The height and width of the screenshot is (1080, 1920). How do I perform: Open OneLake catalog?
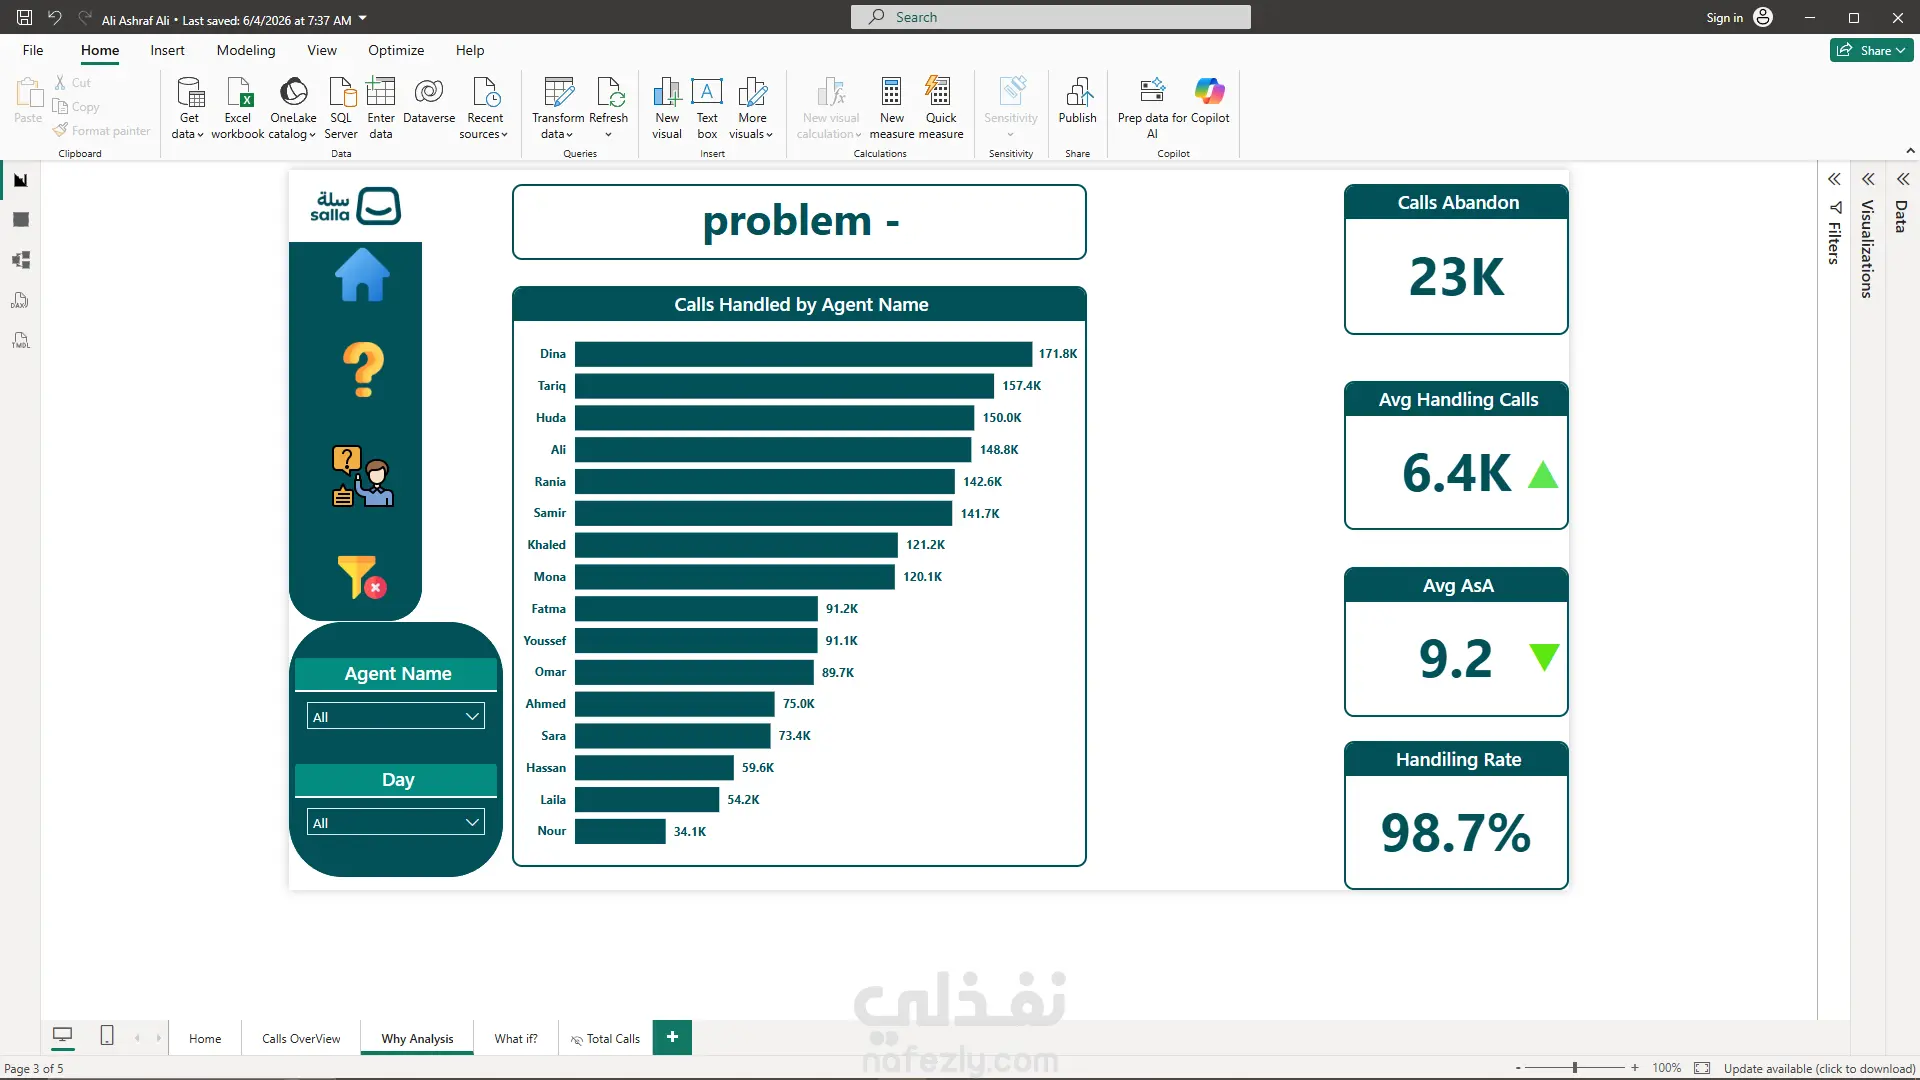293,107
